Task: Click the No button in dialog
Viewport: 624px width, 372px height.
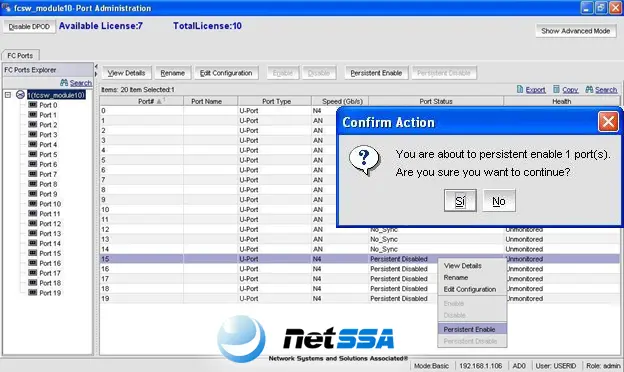Action: 499,201
